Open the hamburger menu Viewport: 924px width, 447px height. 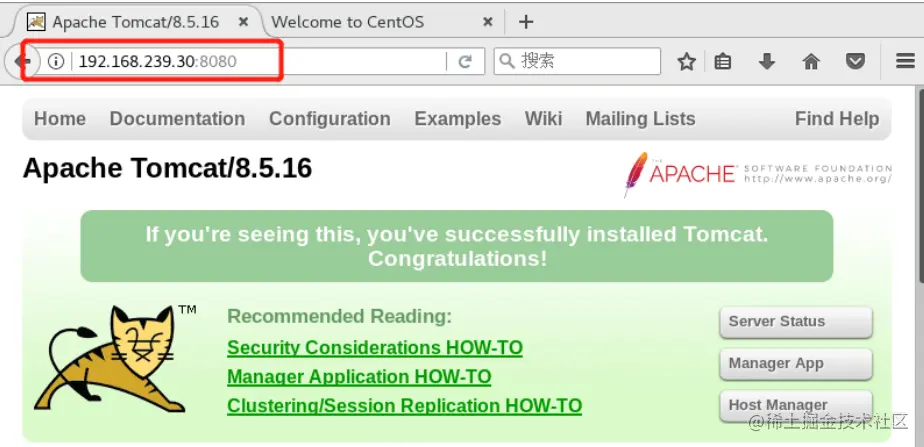905,61
